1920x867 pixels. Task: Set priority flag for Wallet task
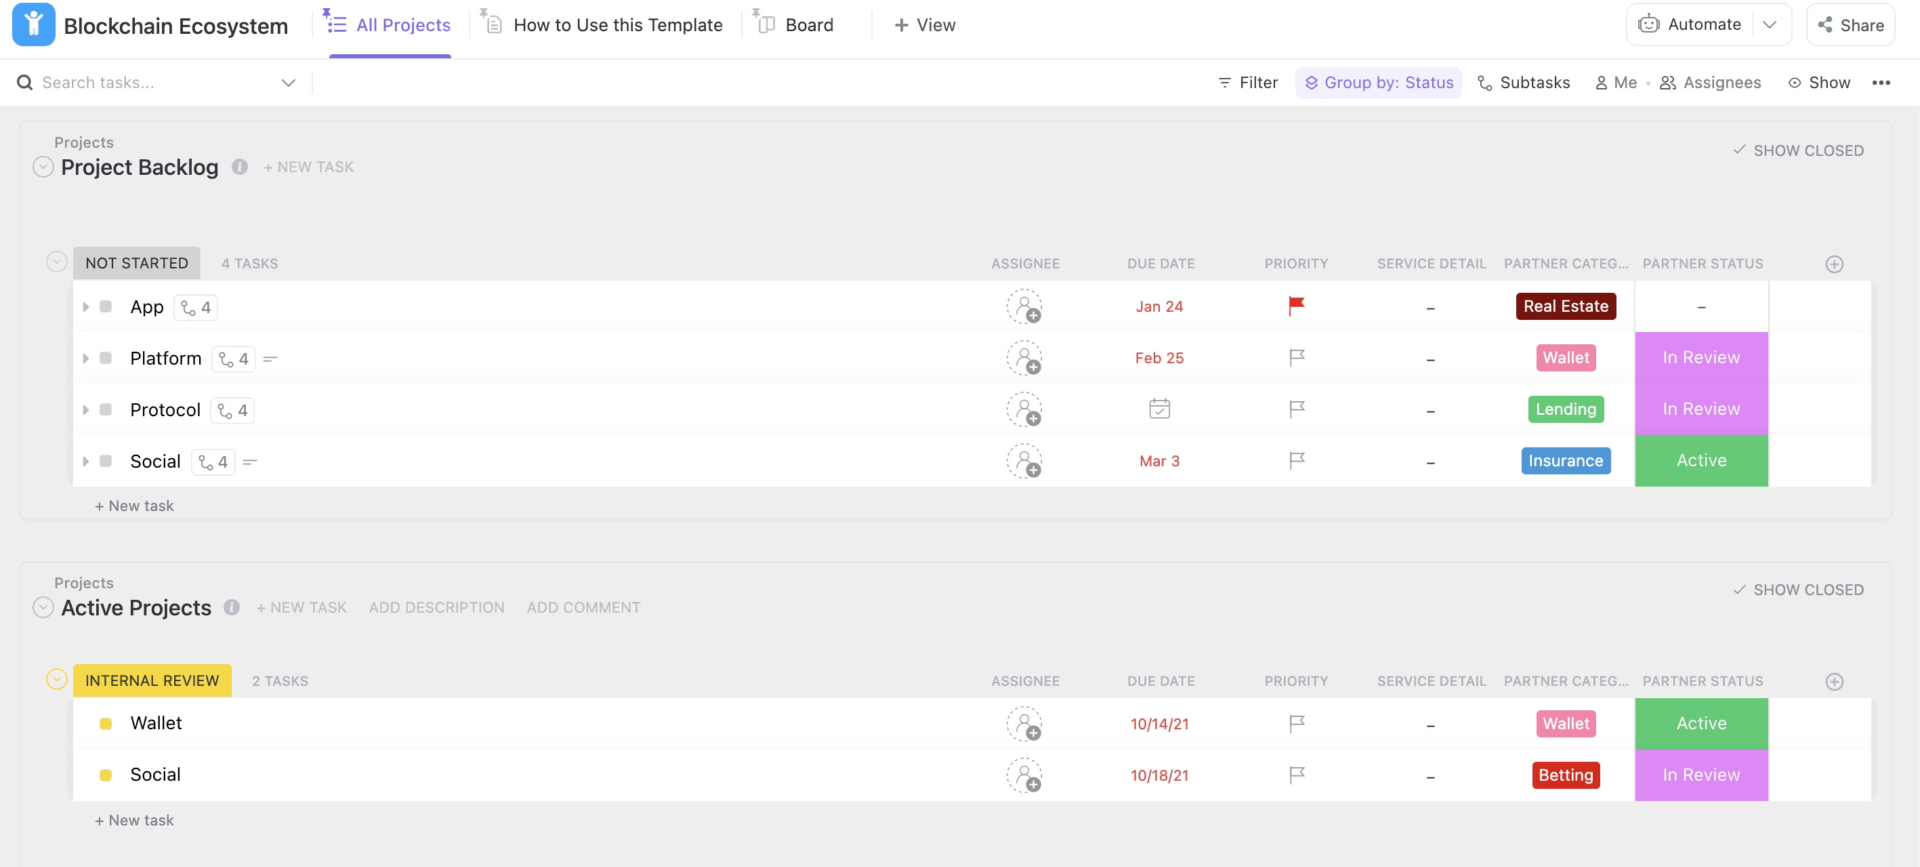pyautogui.click(x=1296, y=723)
